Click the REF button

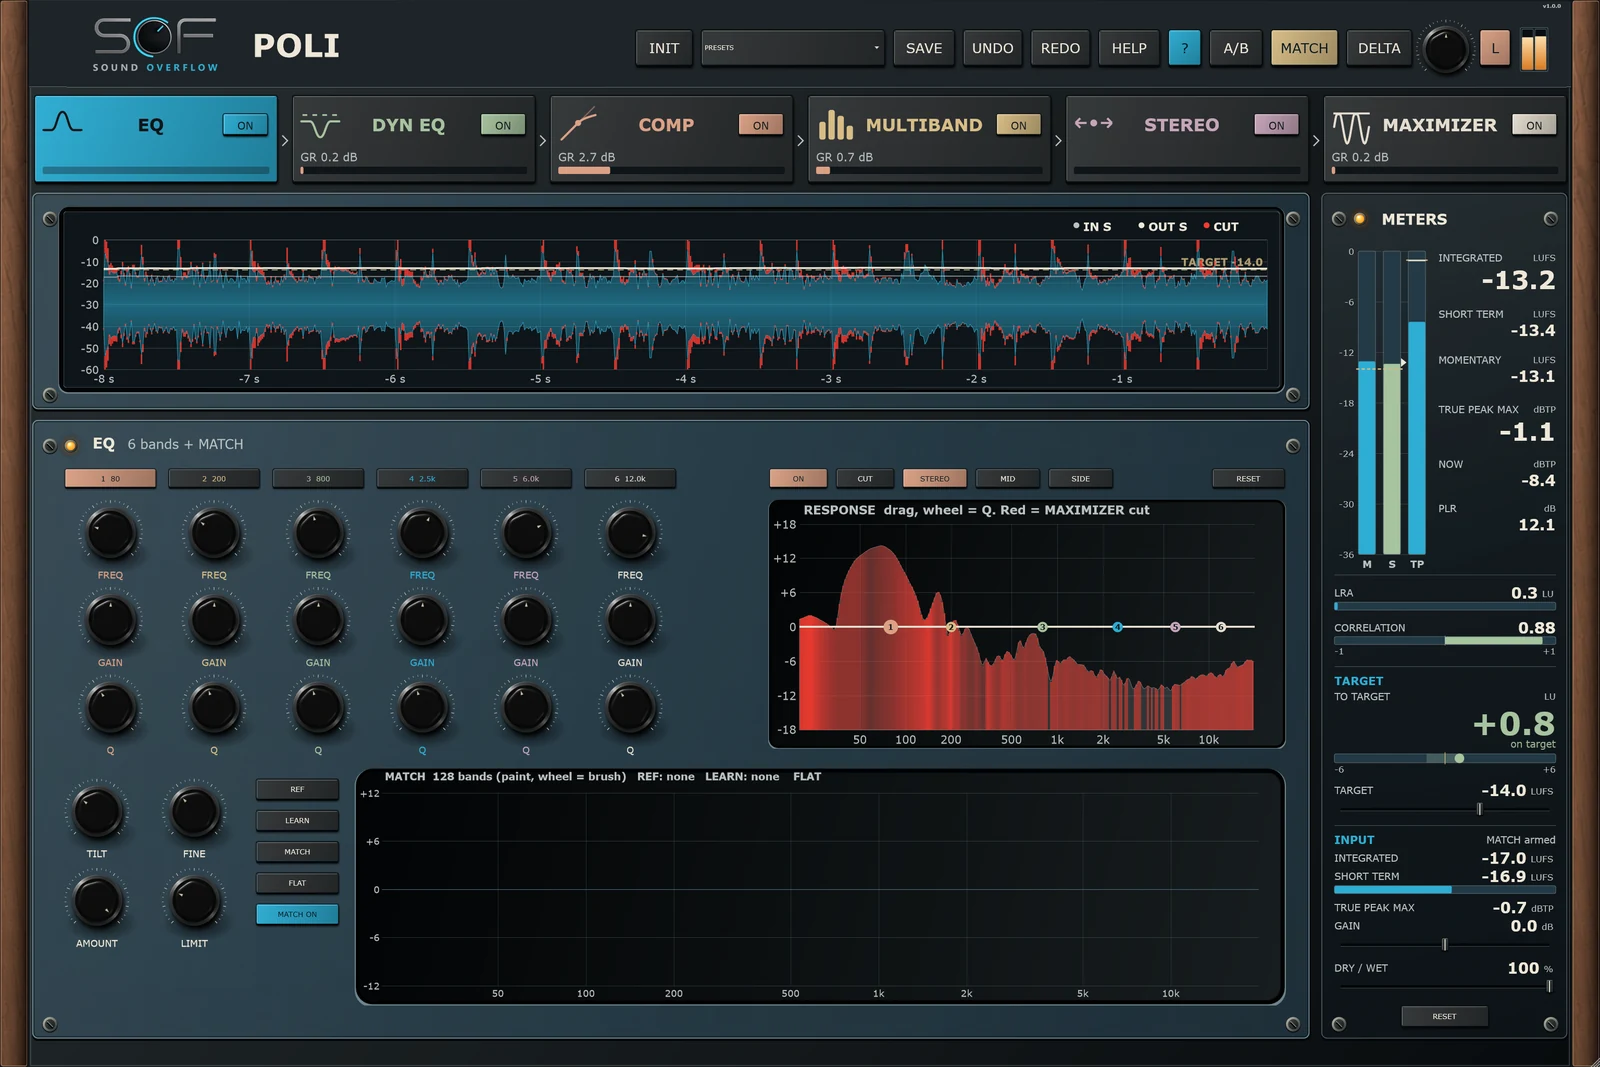click(x=297, y=790)
